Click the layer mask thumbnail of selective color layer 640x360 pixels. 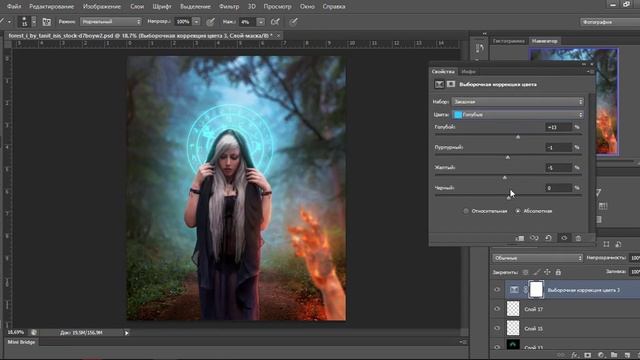click(x=536, y=289)
